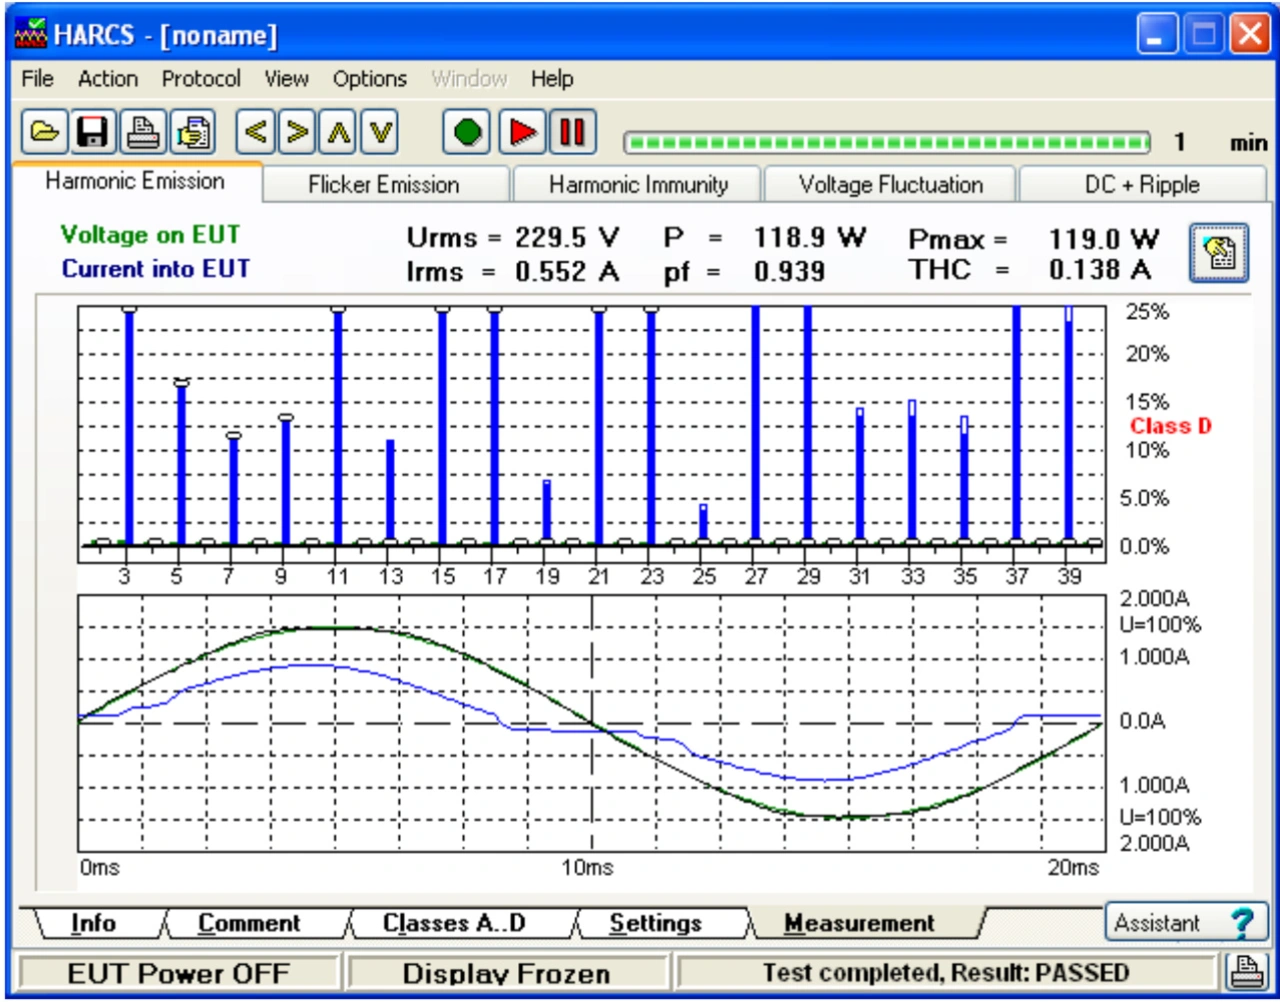Click the green circle record button

click(x=467, y=132)
